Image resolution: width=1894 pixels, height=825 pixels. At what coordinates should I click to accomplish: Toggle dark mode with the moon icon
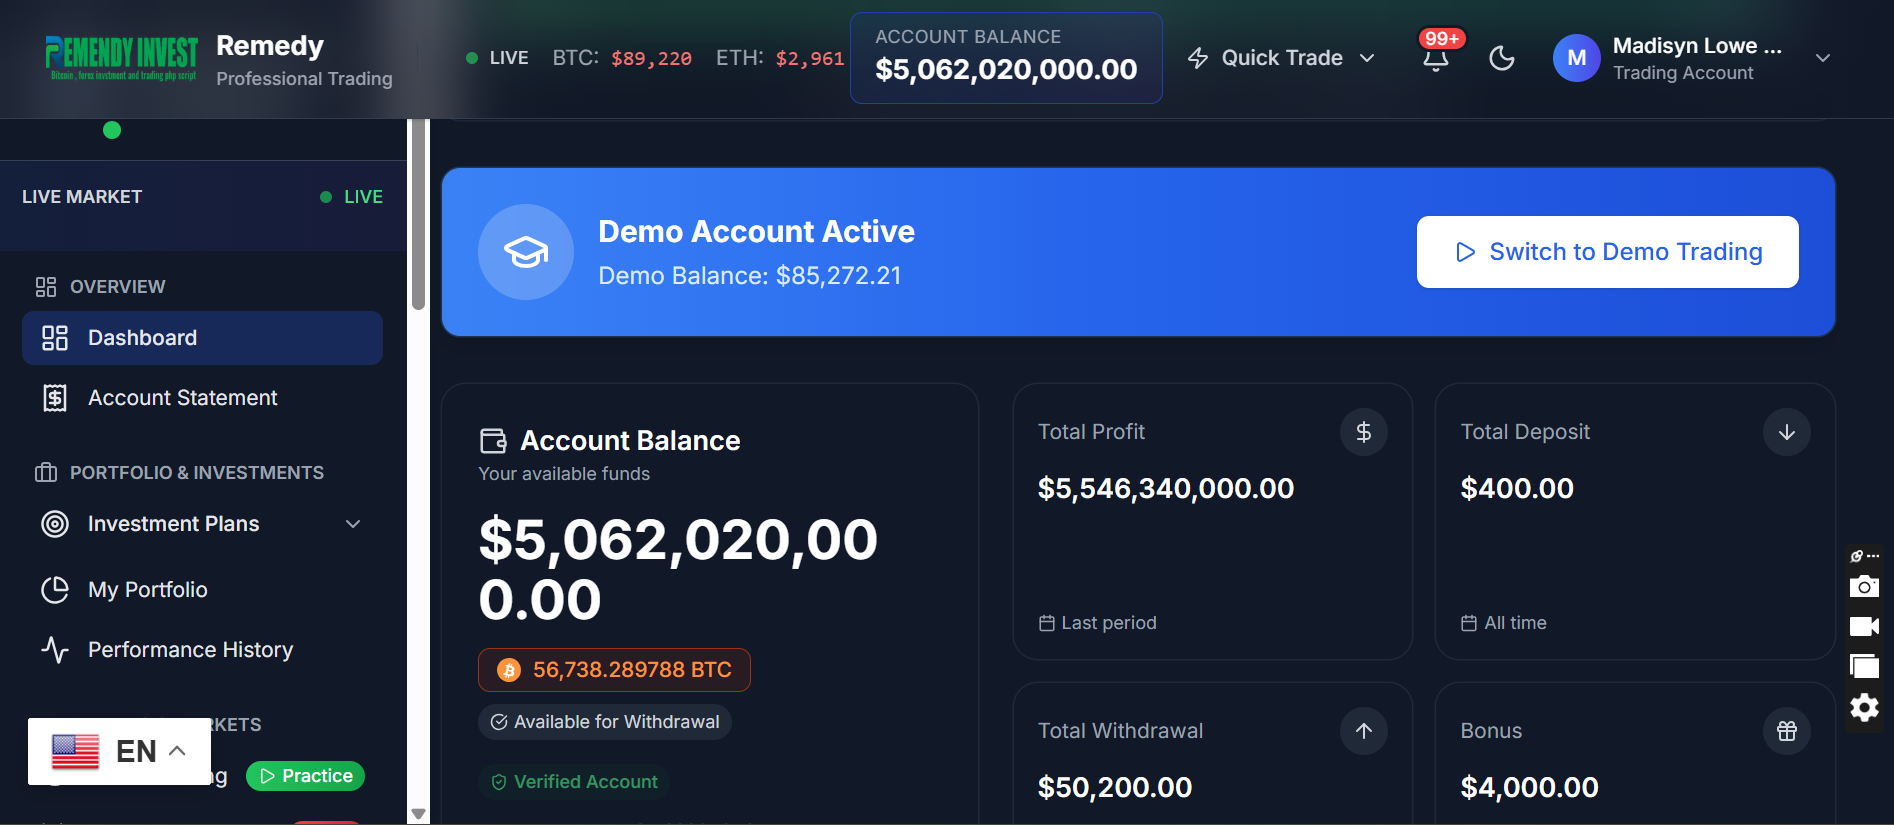coord(1502,58)
